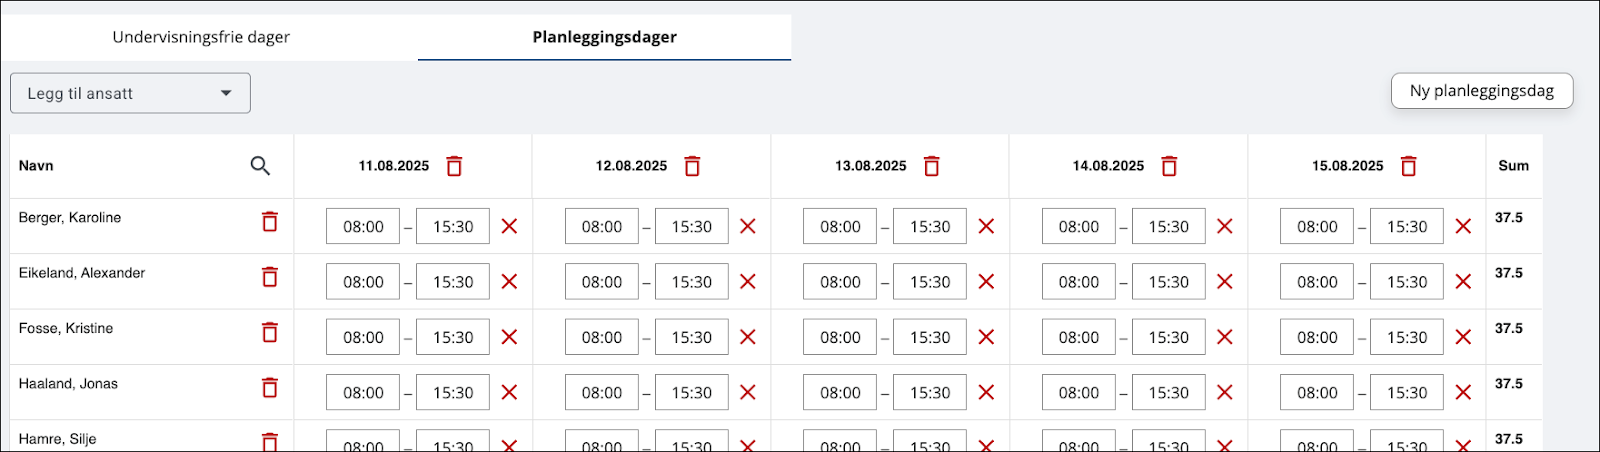The height and width of the screenshot is (452, 1600).
Task: Delete planning day 13.08.2025 via trash icon
Action: (931, 166)
